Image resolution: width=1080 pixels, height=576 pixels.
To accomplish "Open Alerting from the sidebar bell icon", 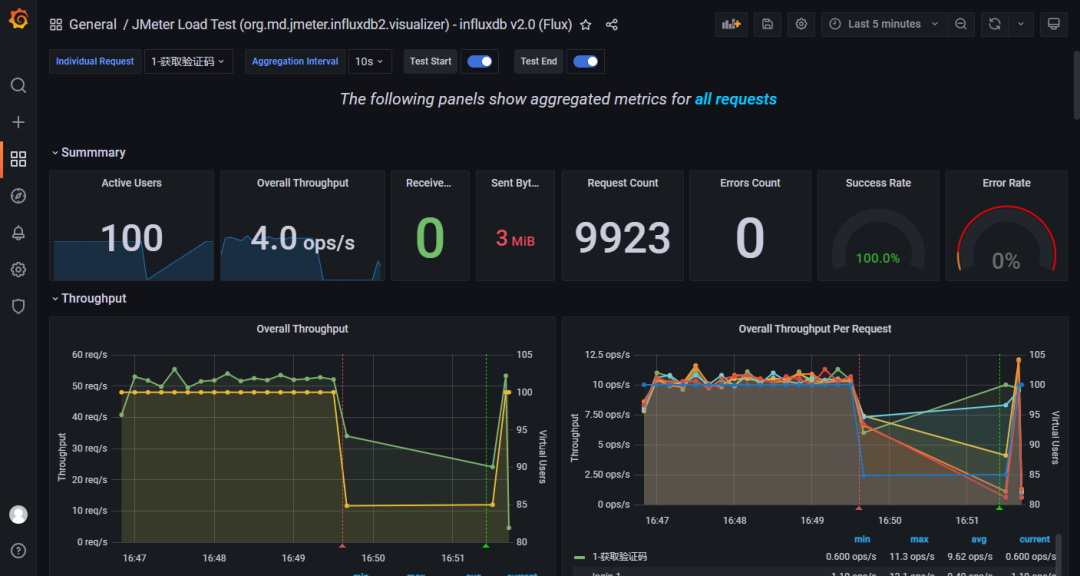I will (x=18, y=232).
